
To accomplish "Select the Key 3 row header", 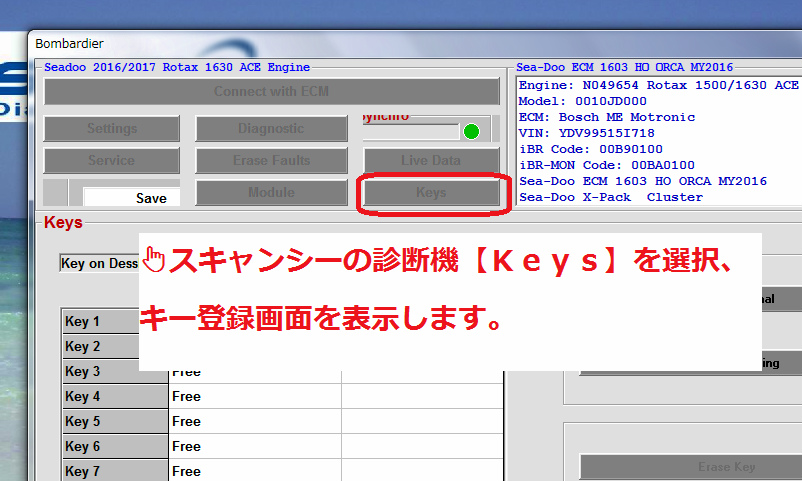I will (x=115, y=371).
